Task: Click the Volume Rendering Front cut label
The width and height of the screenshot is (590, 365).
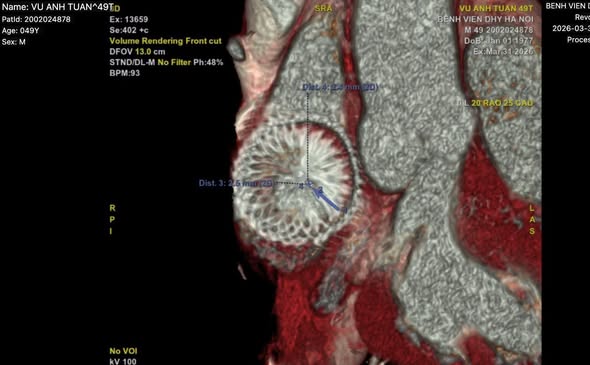Action: pos(166,41)
